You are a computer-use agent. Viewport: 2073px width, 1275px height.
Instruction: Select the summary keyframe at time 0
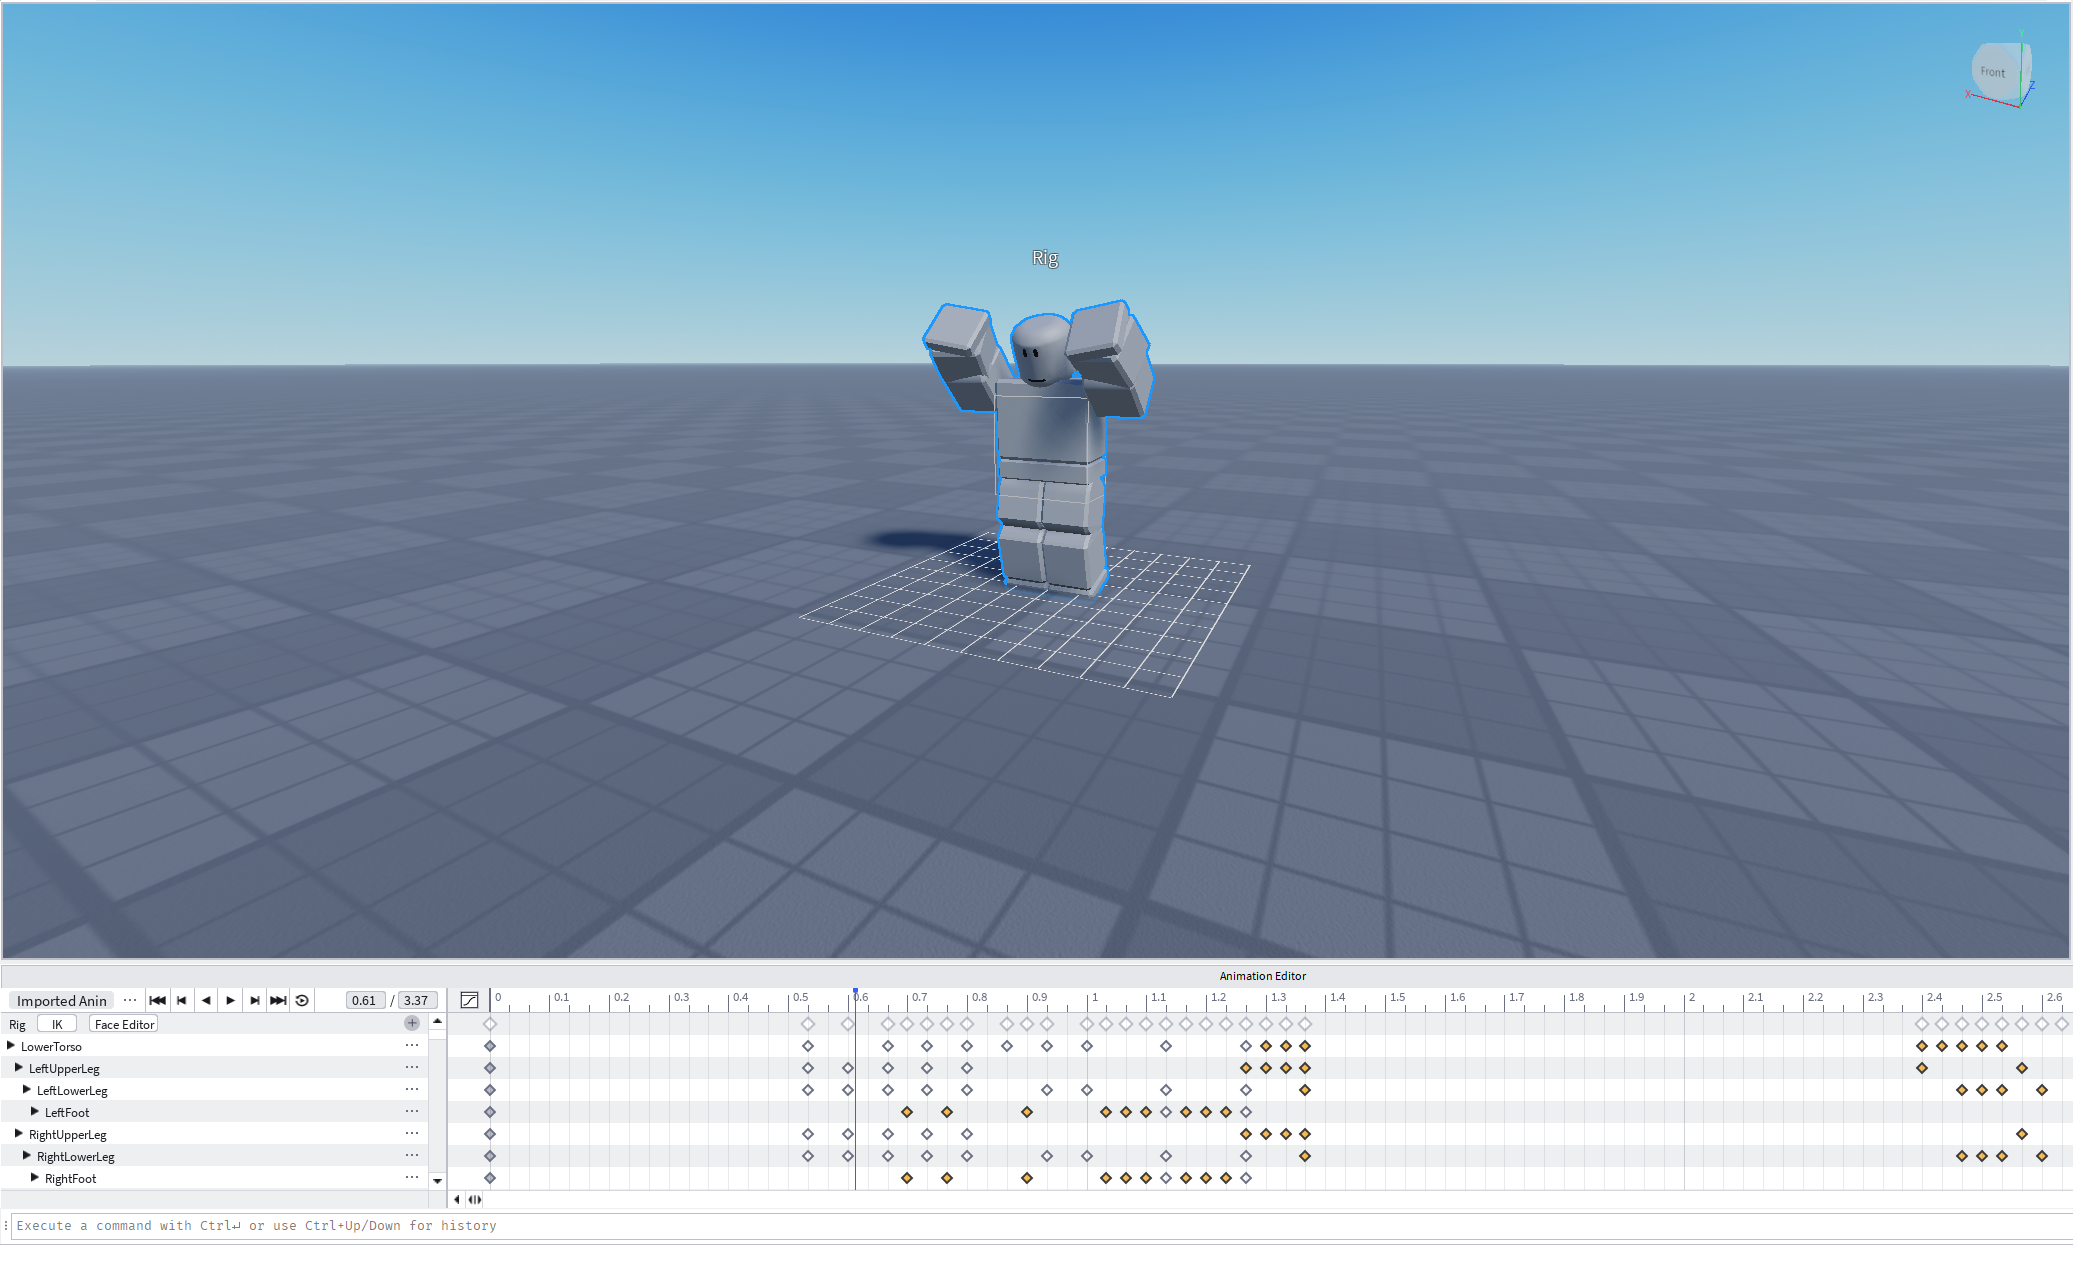click(x=490, y=1024)
